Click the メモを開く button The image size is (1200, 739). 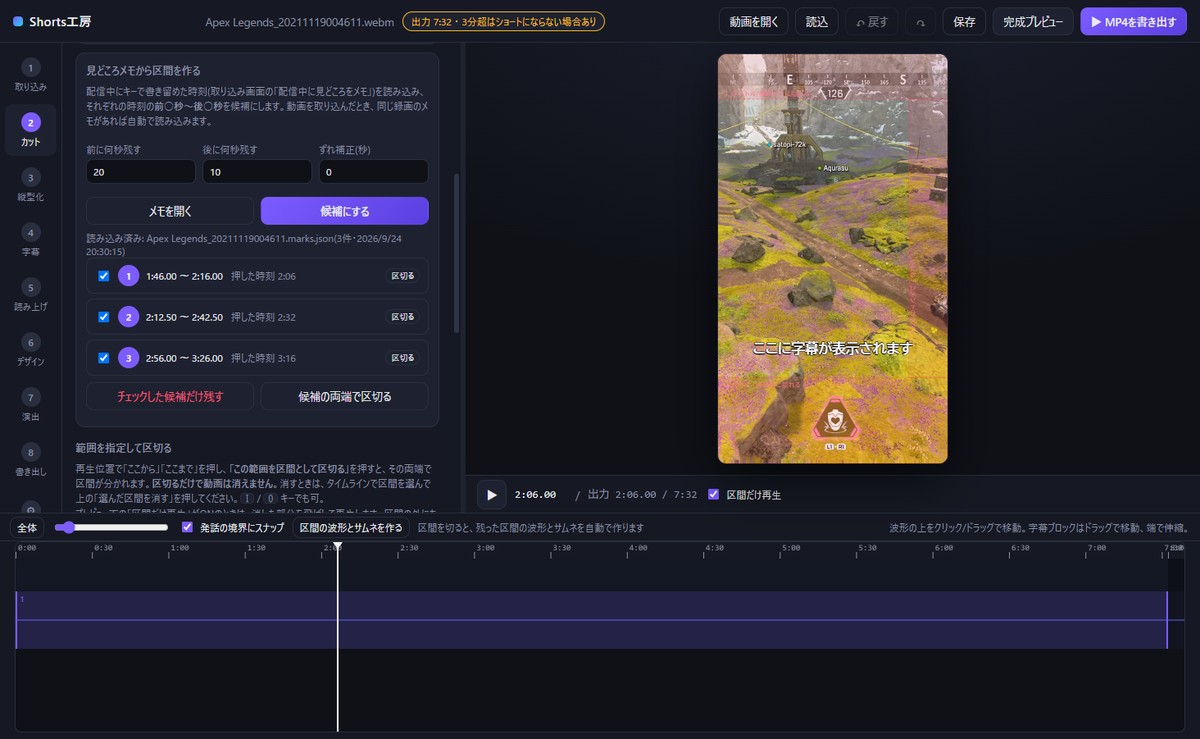point(170,211)
